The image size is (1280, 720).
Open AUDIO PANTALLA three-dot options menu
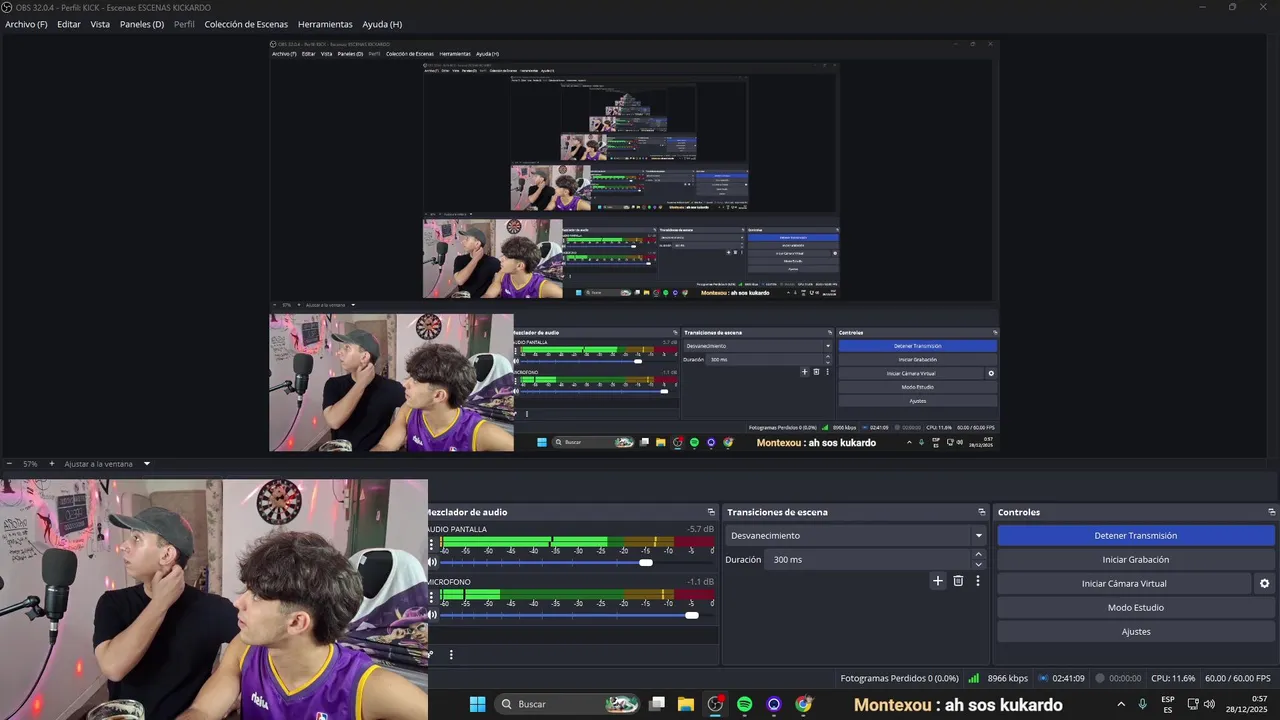point(432,545)
